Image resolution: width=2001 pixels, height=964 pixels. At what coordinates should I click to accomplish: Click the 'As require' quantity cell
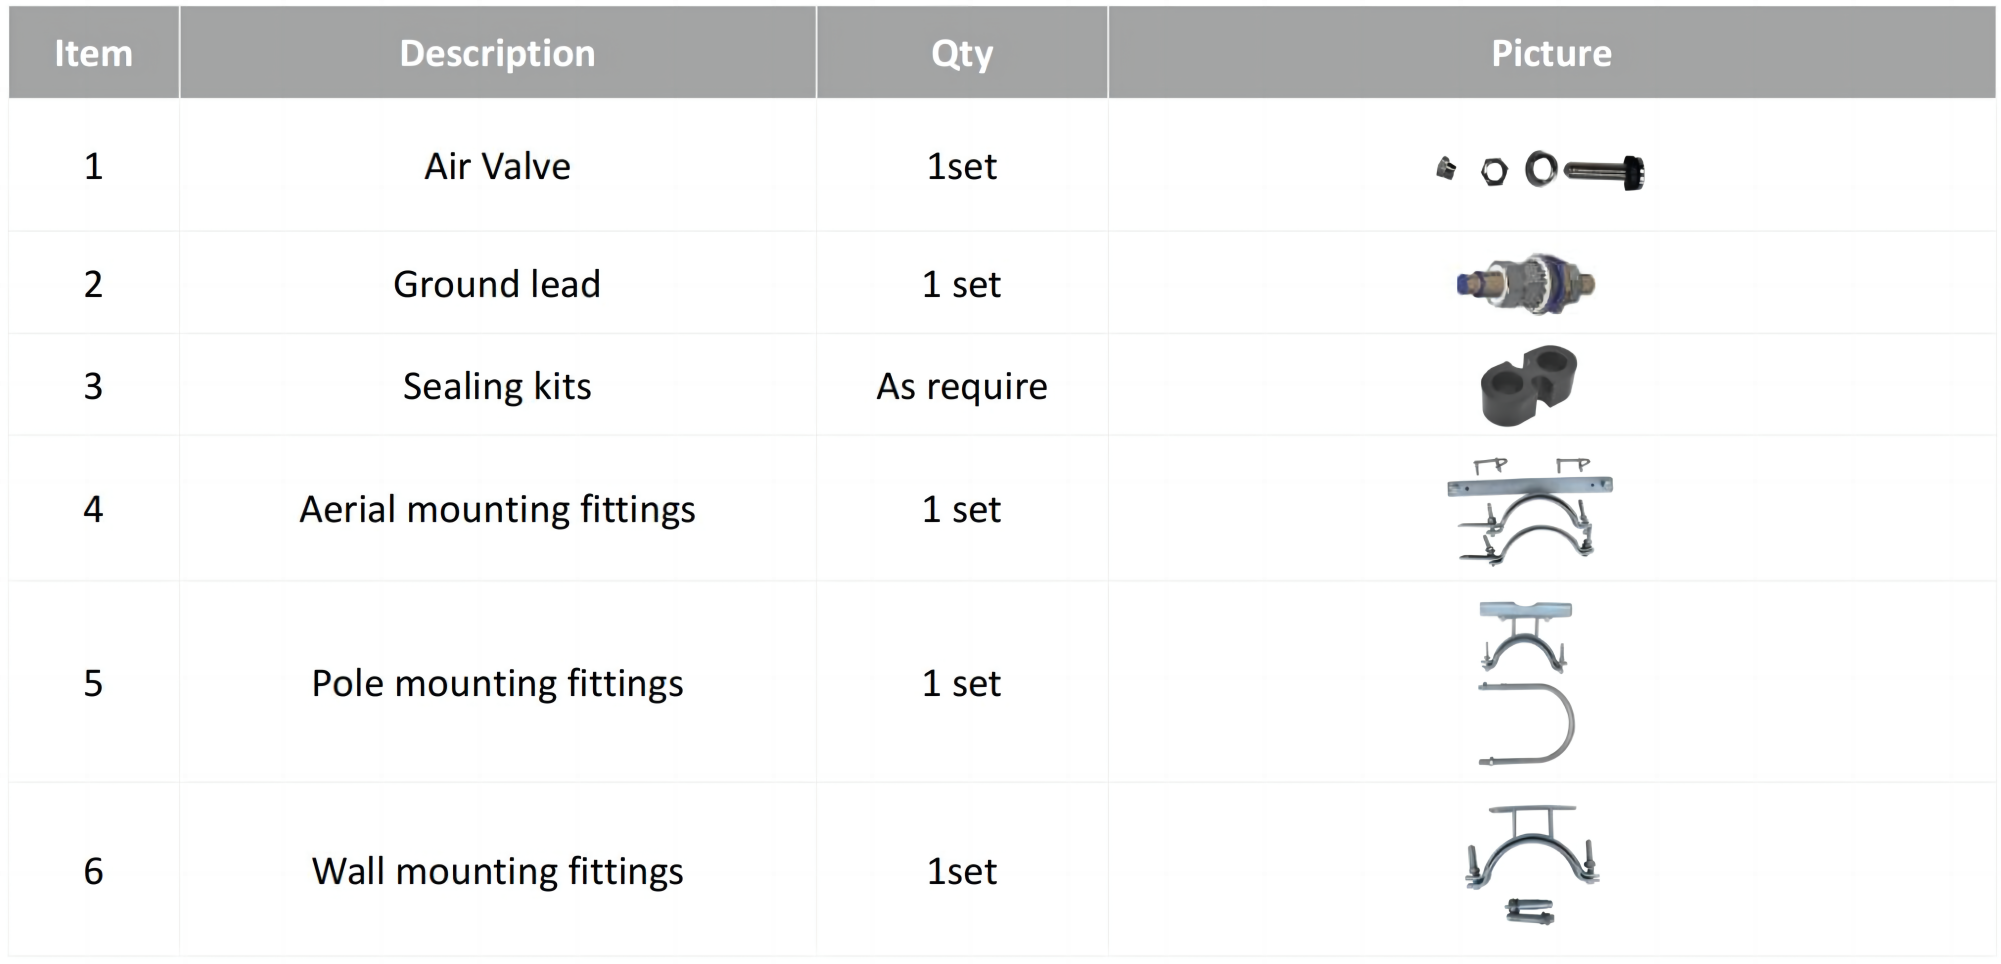coord(962,386)
